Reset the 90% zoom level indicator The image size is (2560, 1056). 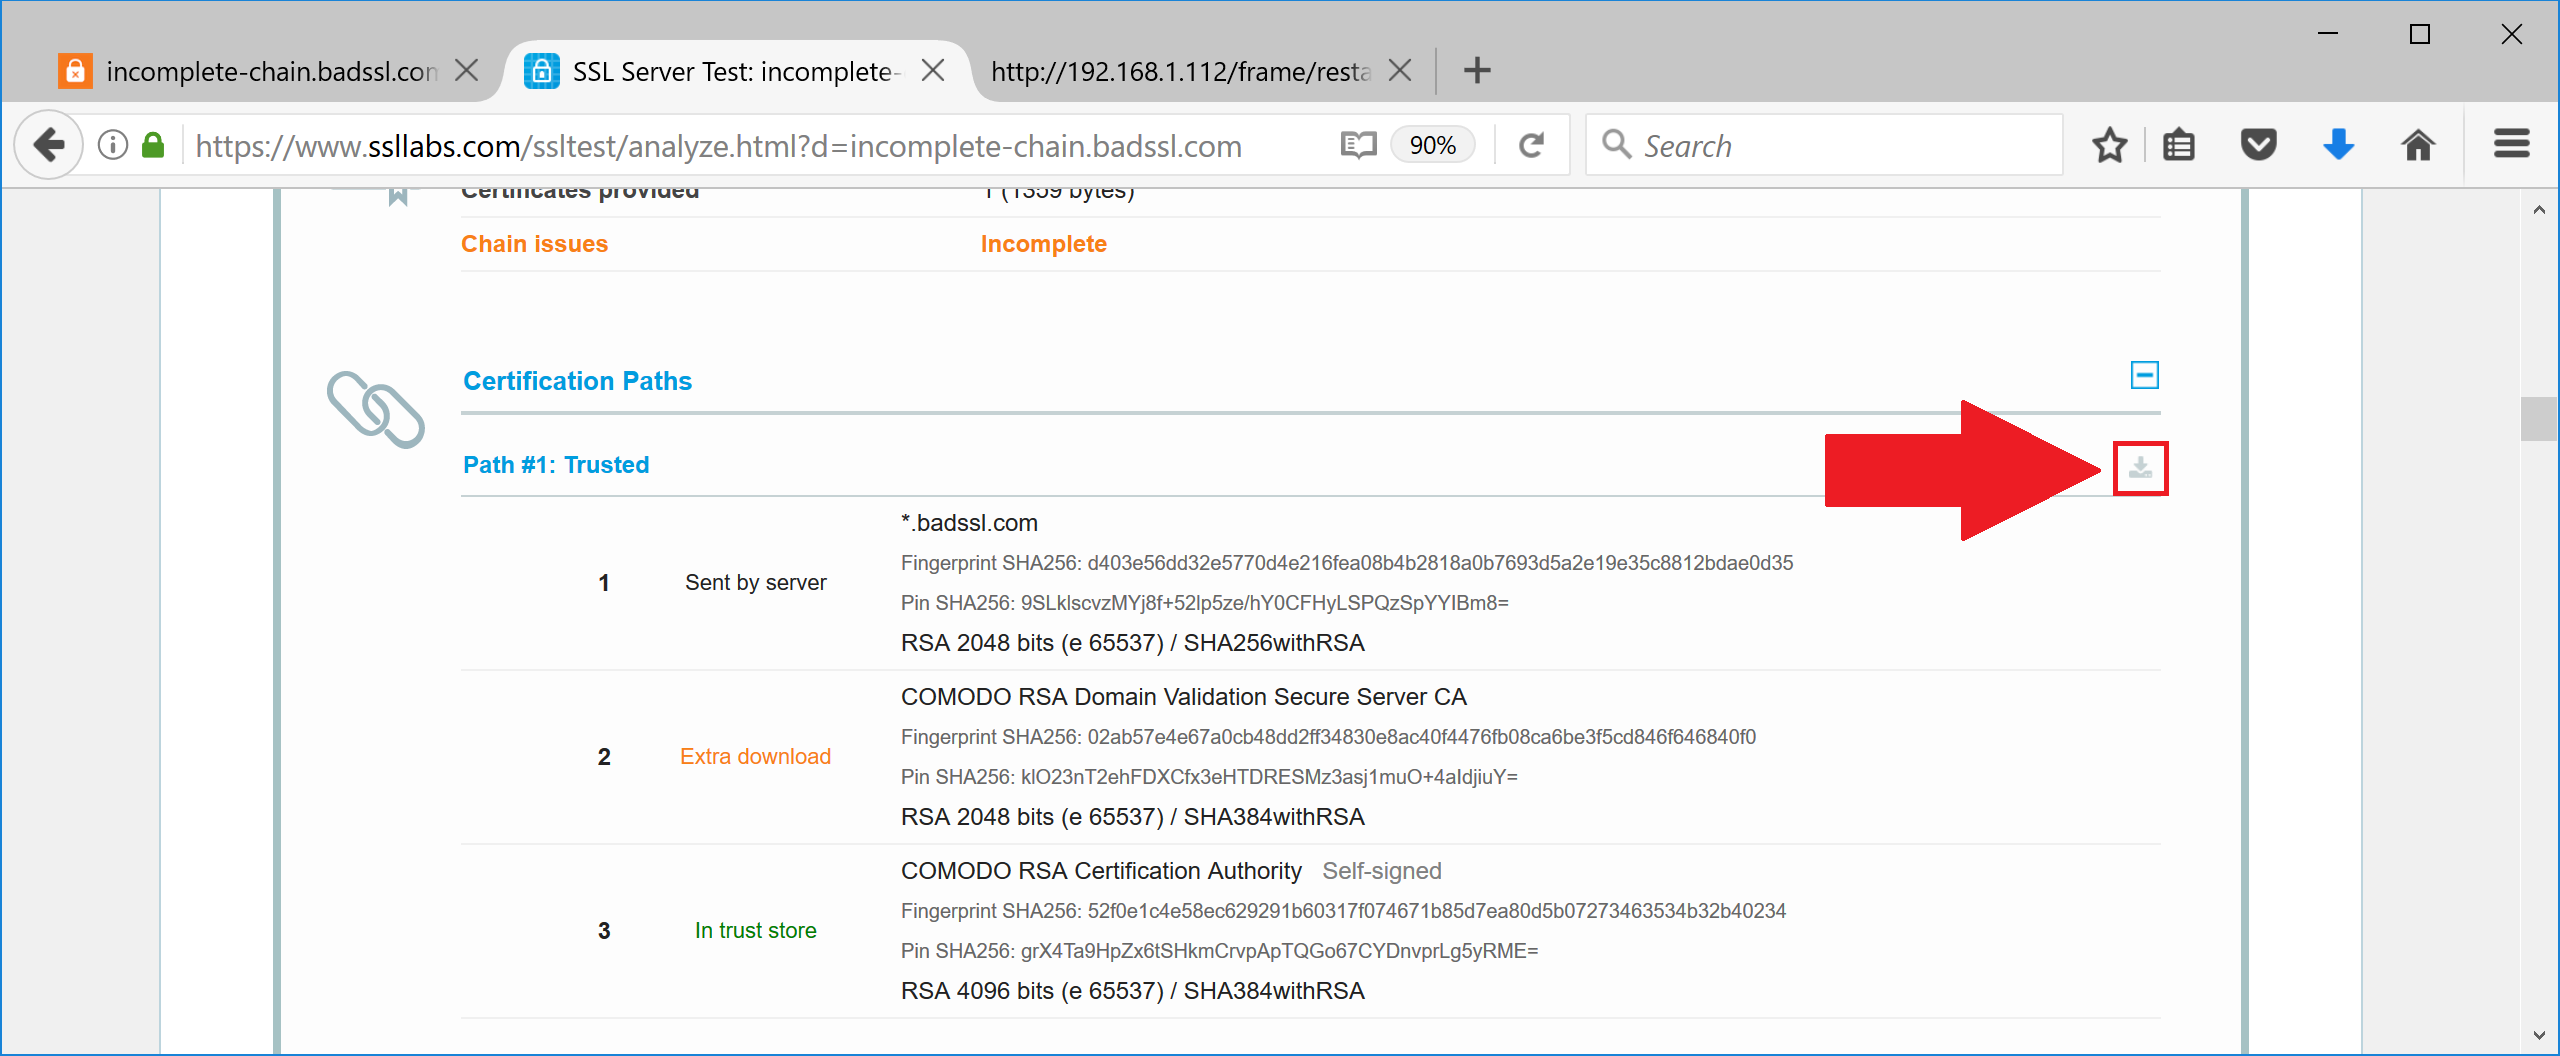tap(1432, 146)
